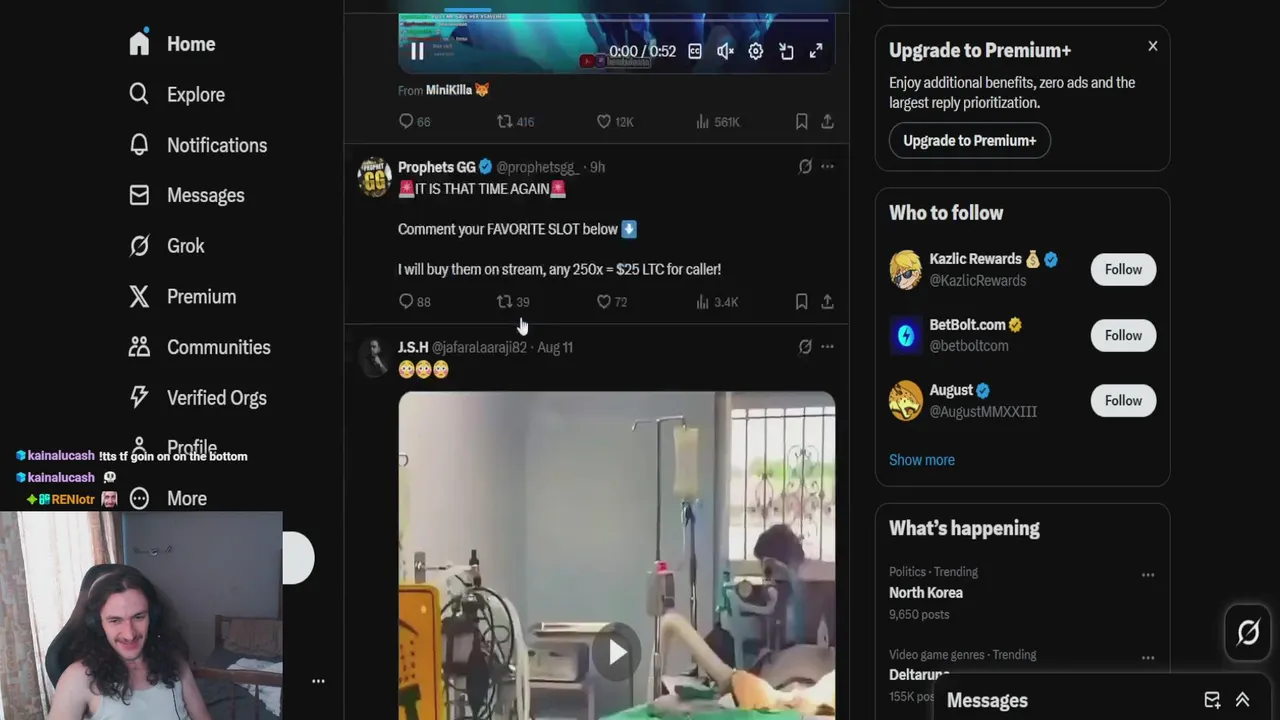Expand the Messages drawer with double-arrow icon
This screenshot has width=1280, height=720.
pos(1242,700)
